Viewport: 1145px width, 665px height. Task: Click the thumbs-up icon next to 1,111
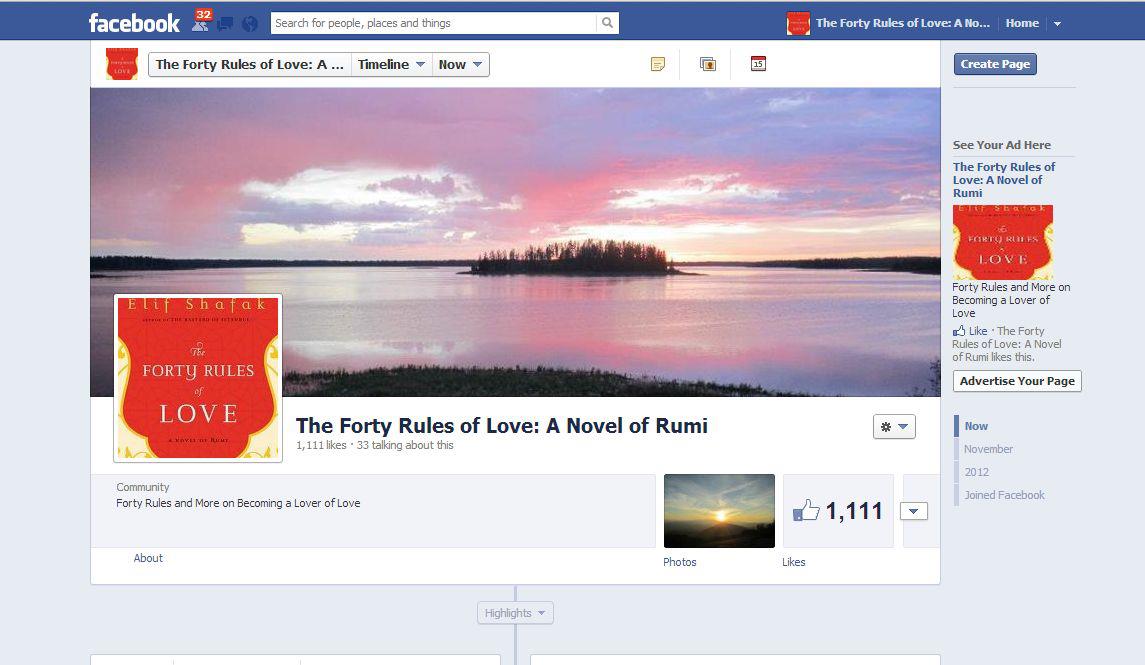tap(806, 510)
